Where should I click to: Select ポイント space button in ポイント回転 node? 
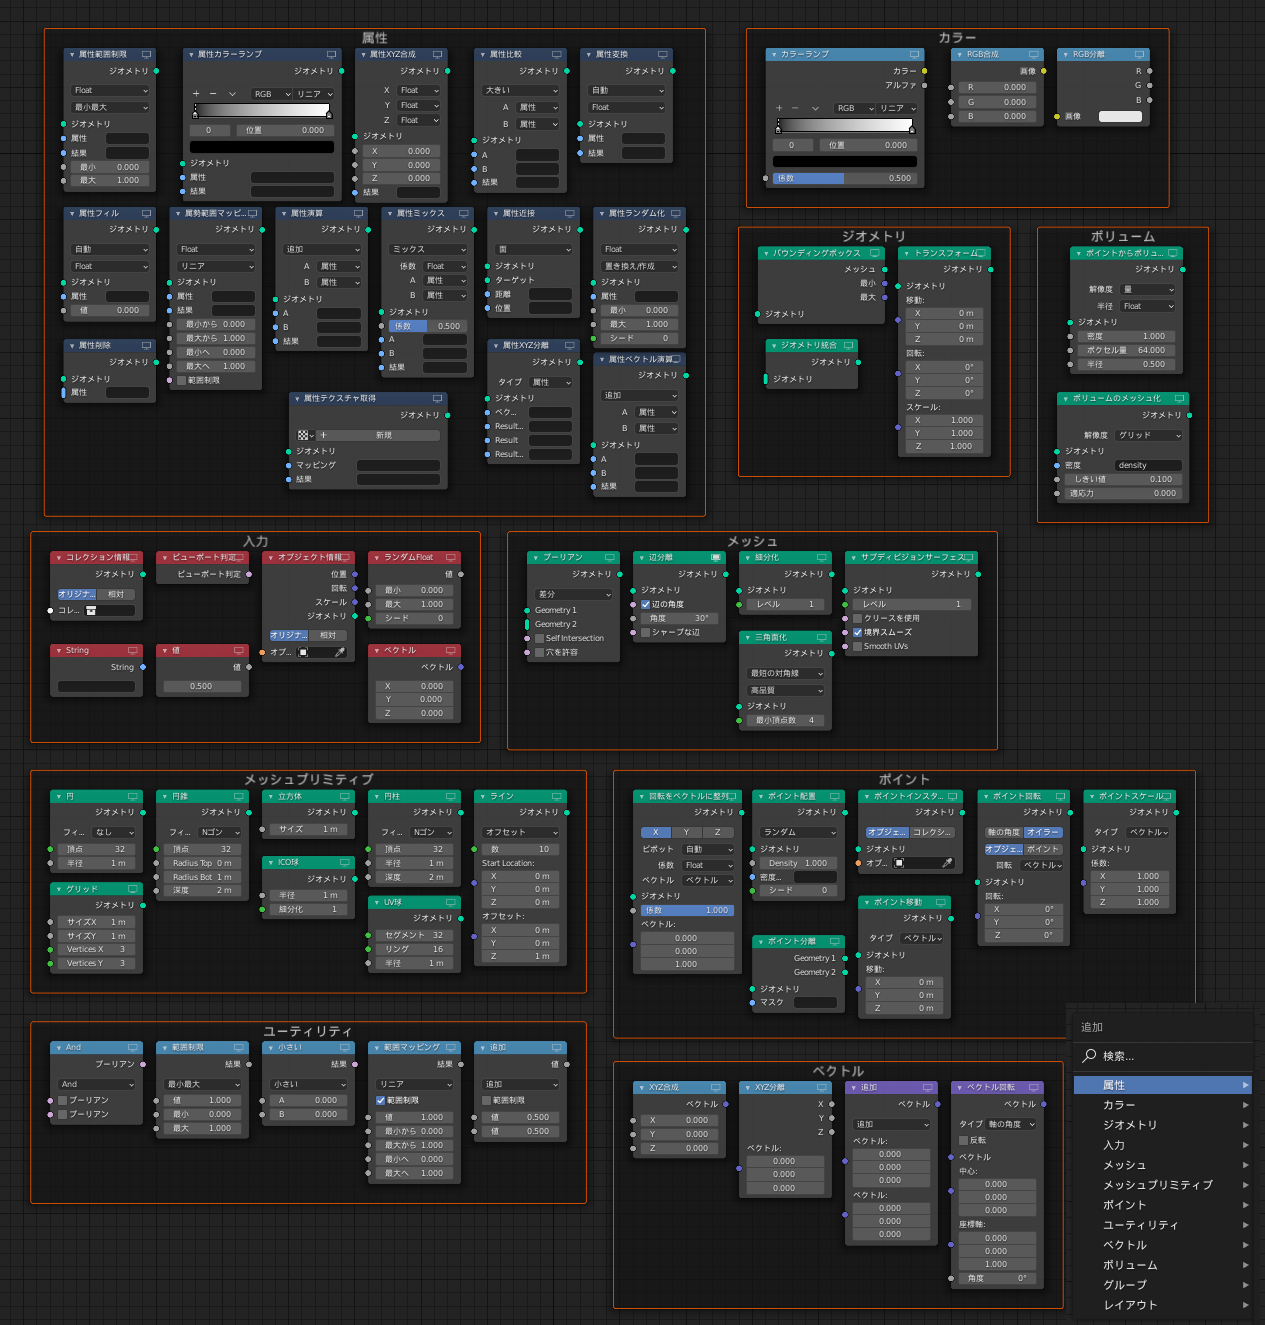click(1043, 849)
